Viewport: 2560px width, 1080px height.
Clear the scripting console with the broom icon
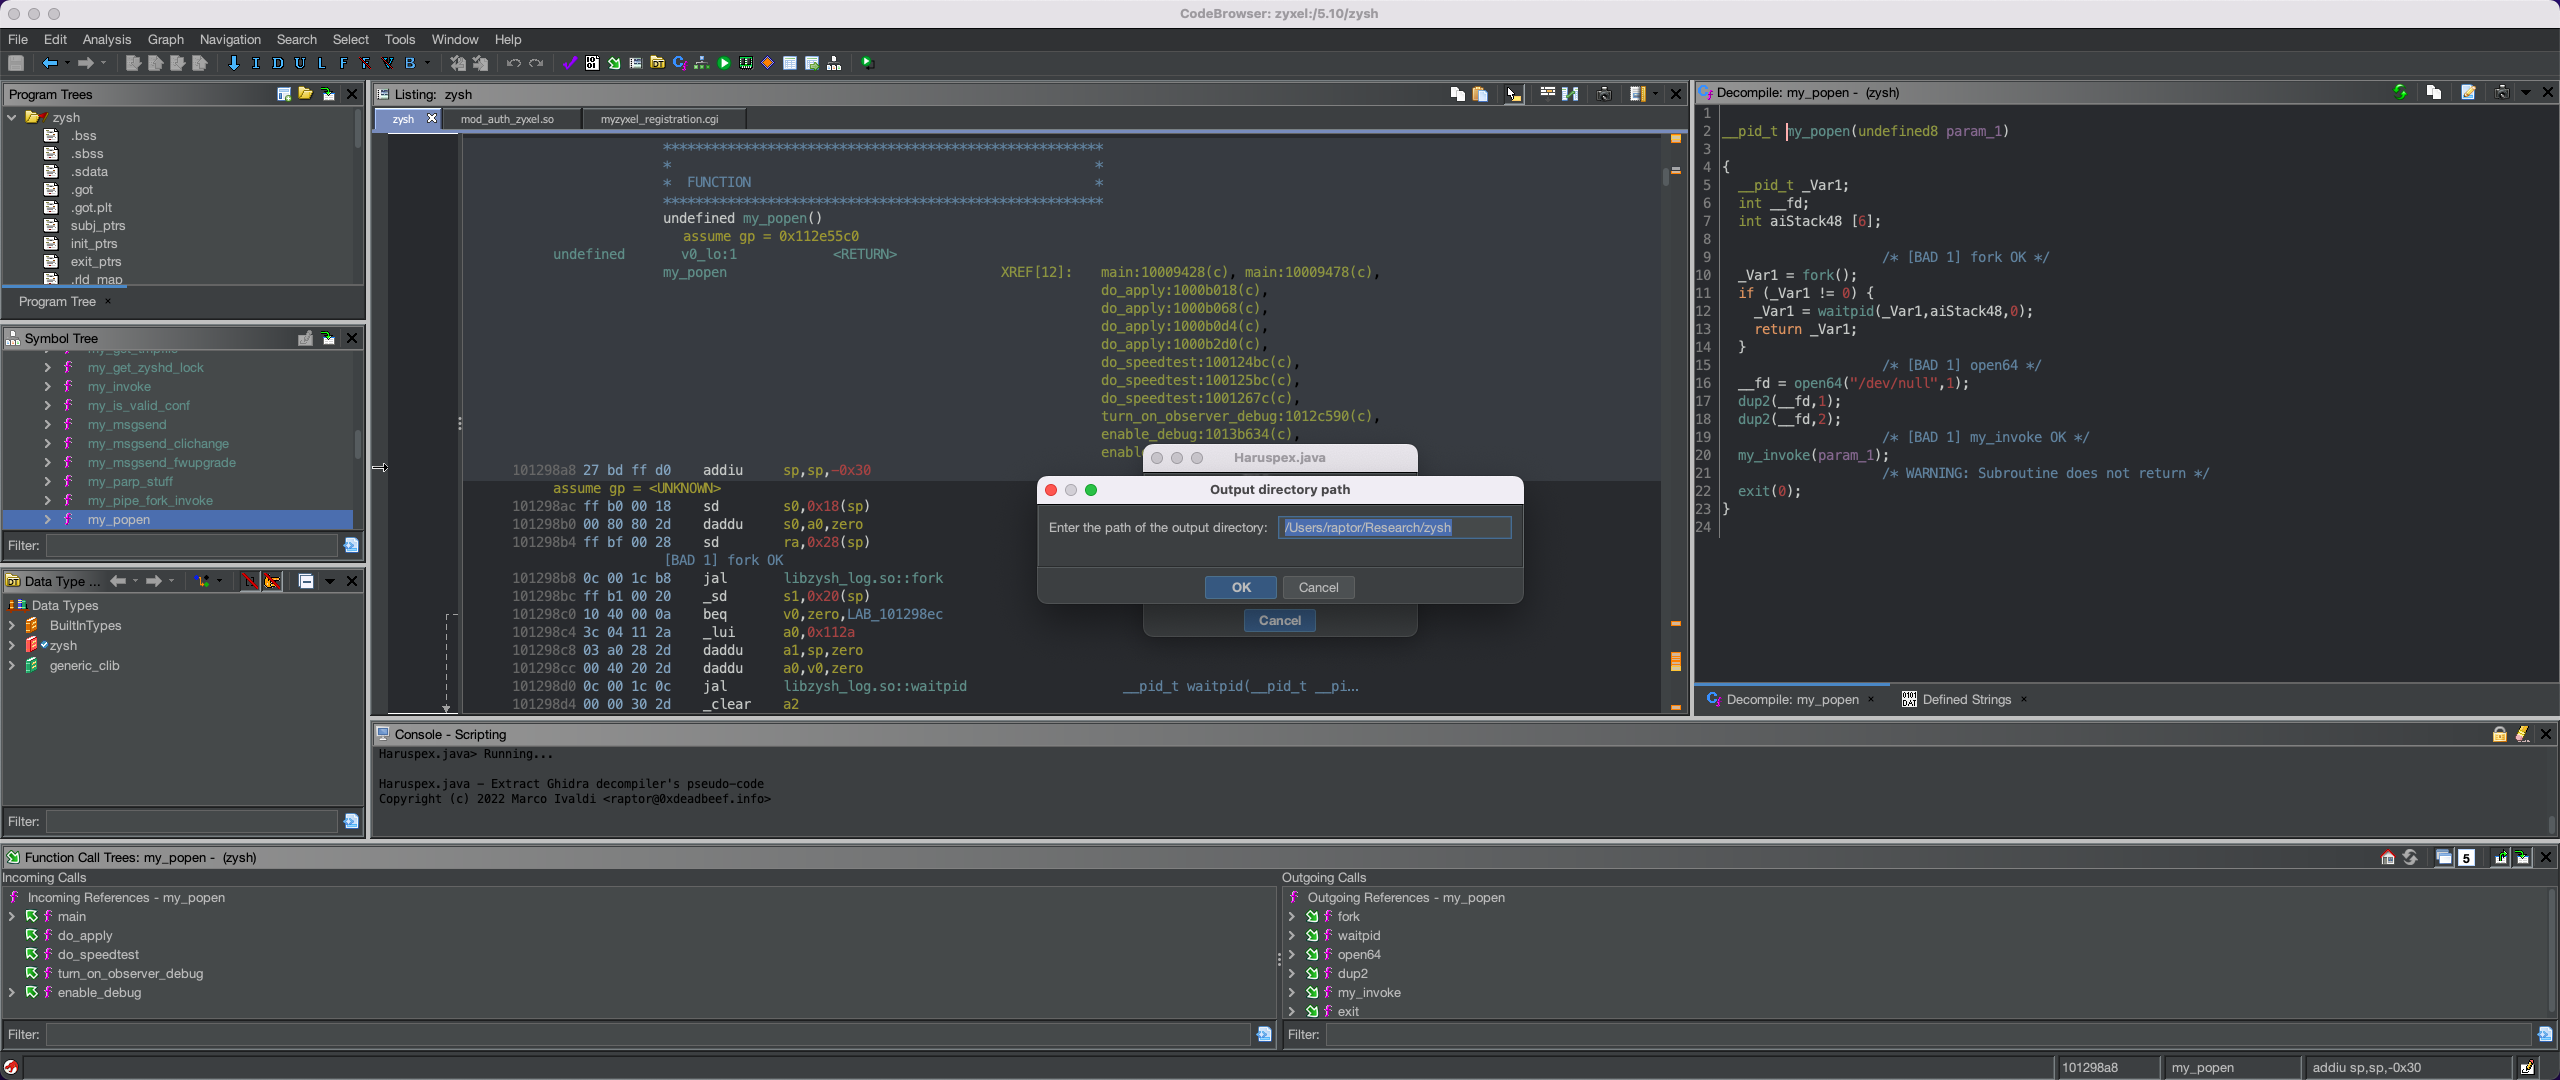2522,734
